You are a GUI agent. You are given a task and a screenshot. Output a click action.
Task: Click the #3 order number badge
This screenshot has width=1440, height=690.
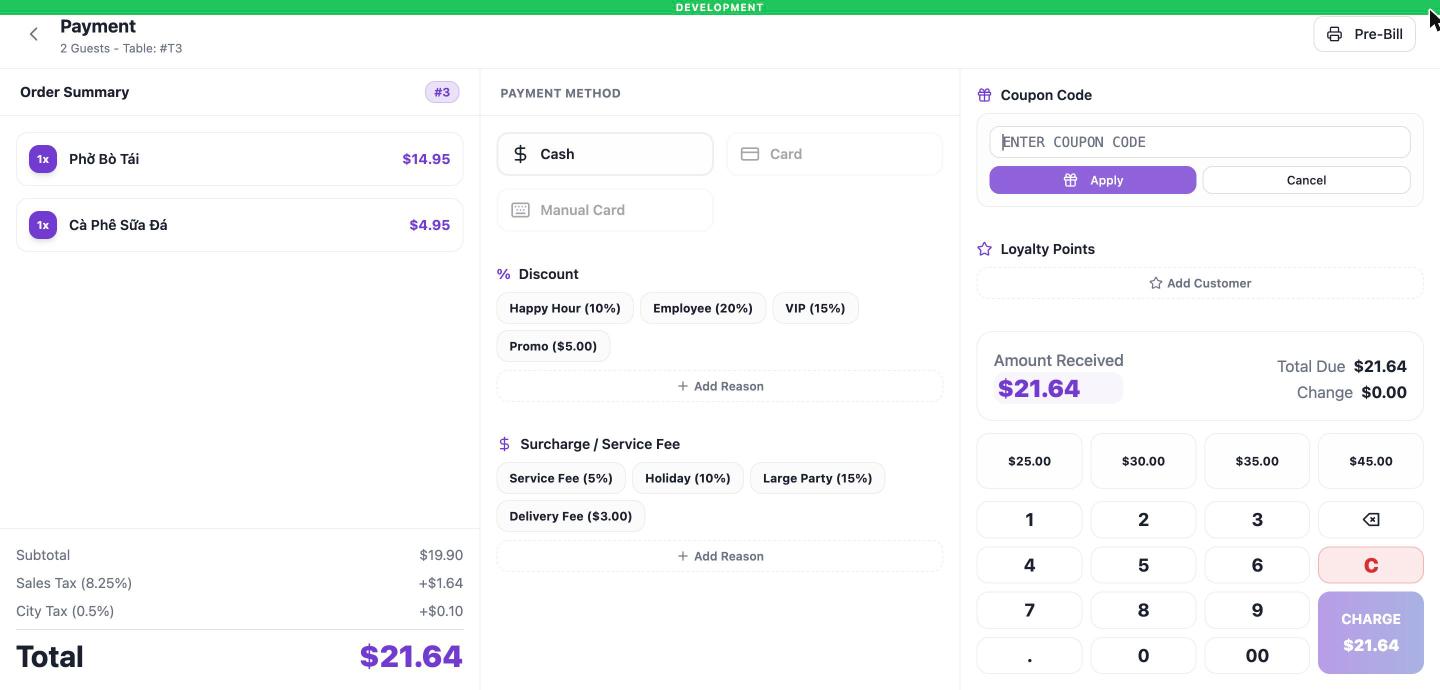[x=442, y=92]
